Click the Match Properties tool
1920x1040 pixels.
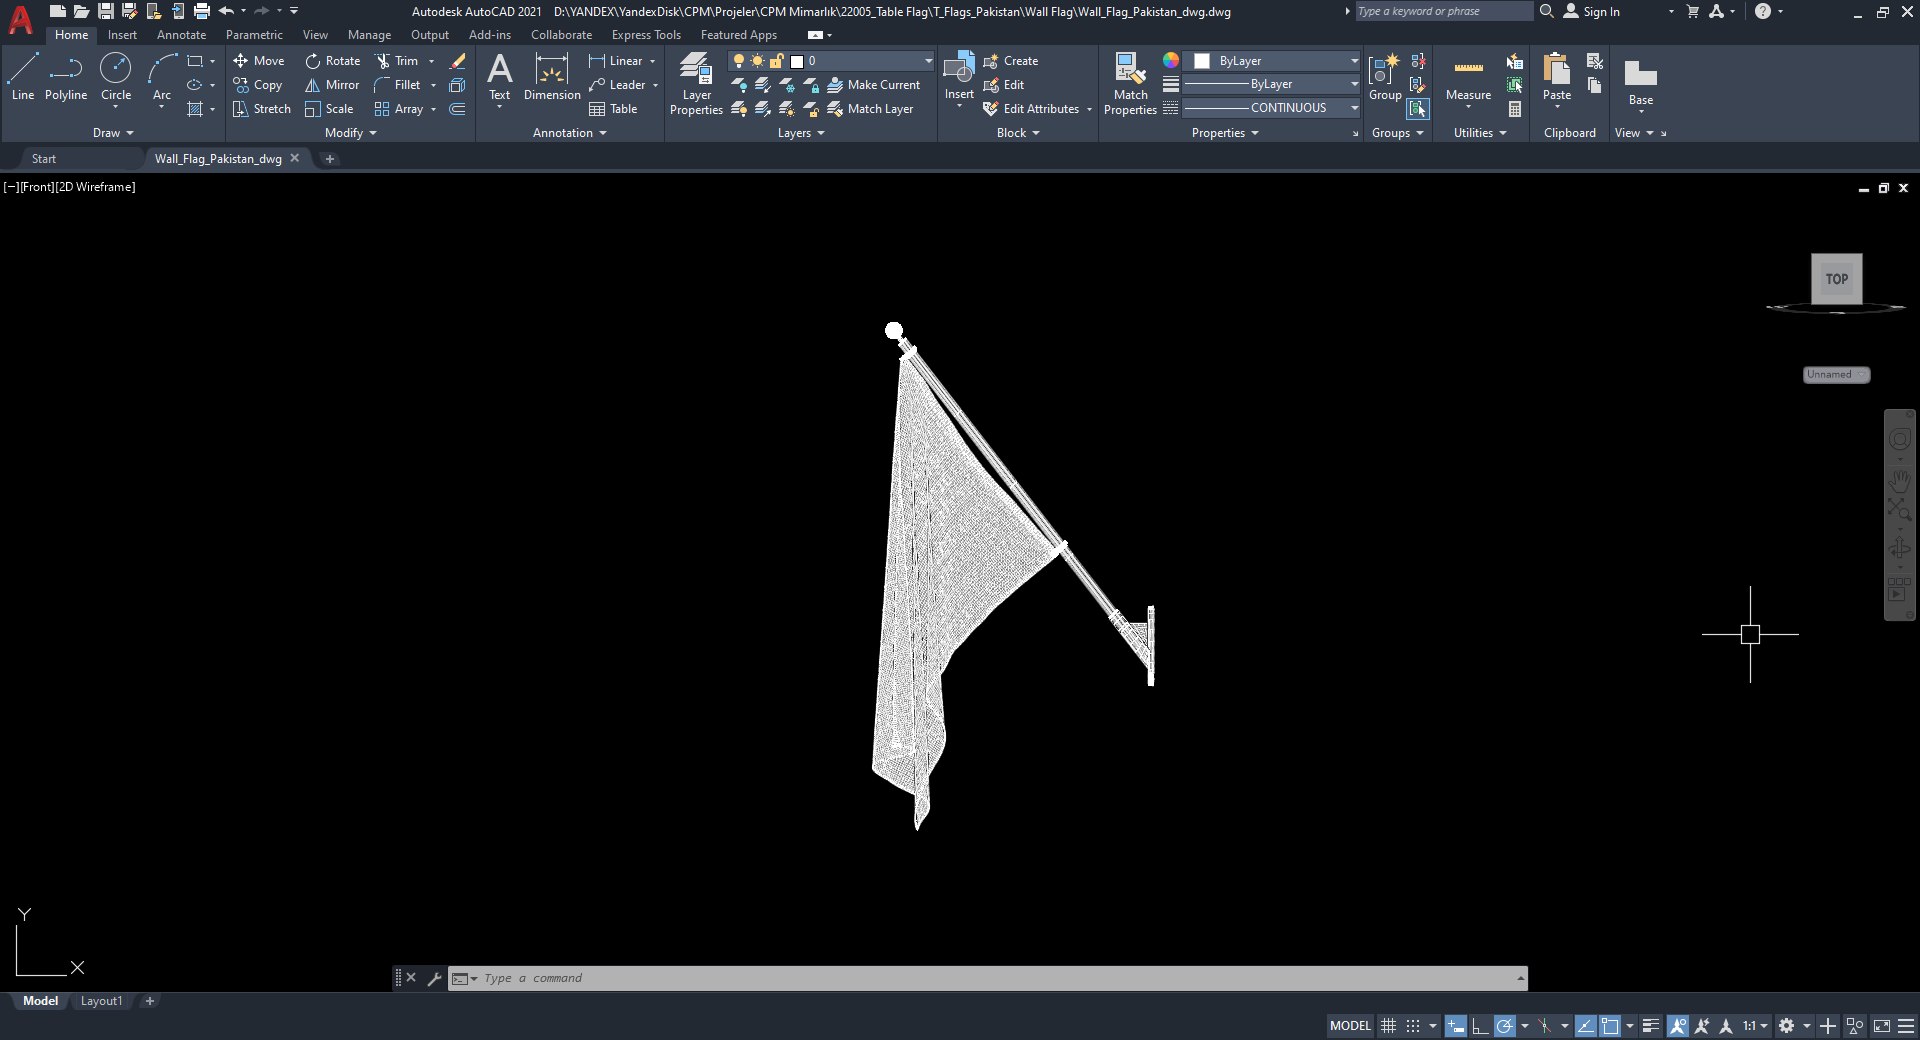coord(1130,84)
